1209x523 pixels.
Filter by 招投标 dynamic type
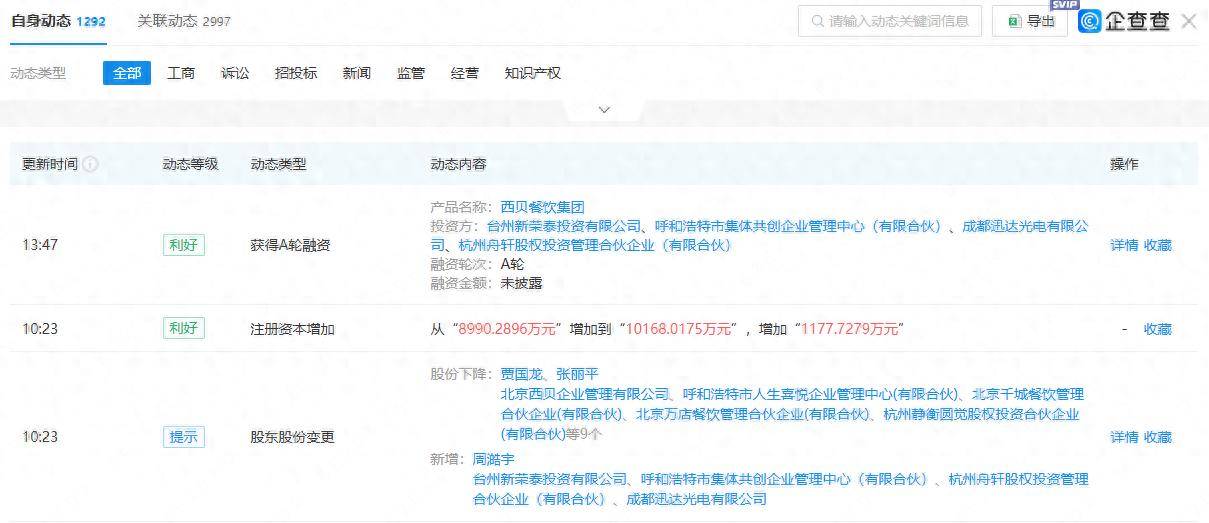coord(296,73)
